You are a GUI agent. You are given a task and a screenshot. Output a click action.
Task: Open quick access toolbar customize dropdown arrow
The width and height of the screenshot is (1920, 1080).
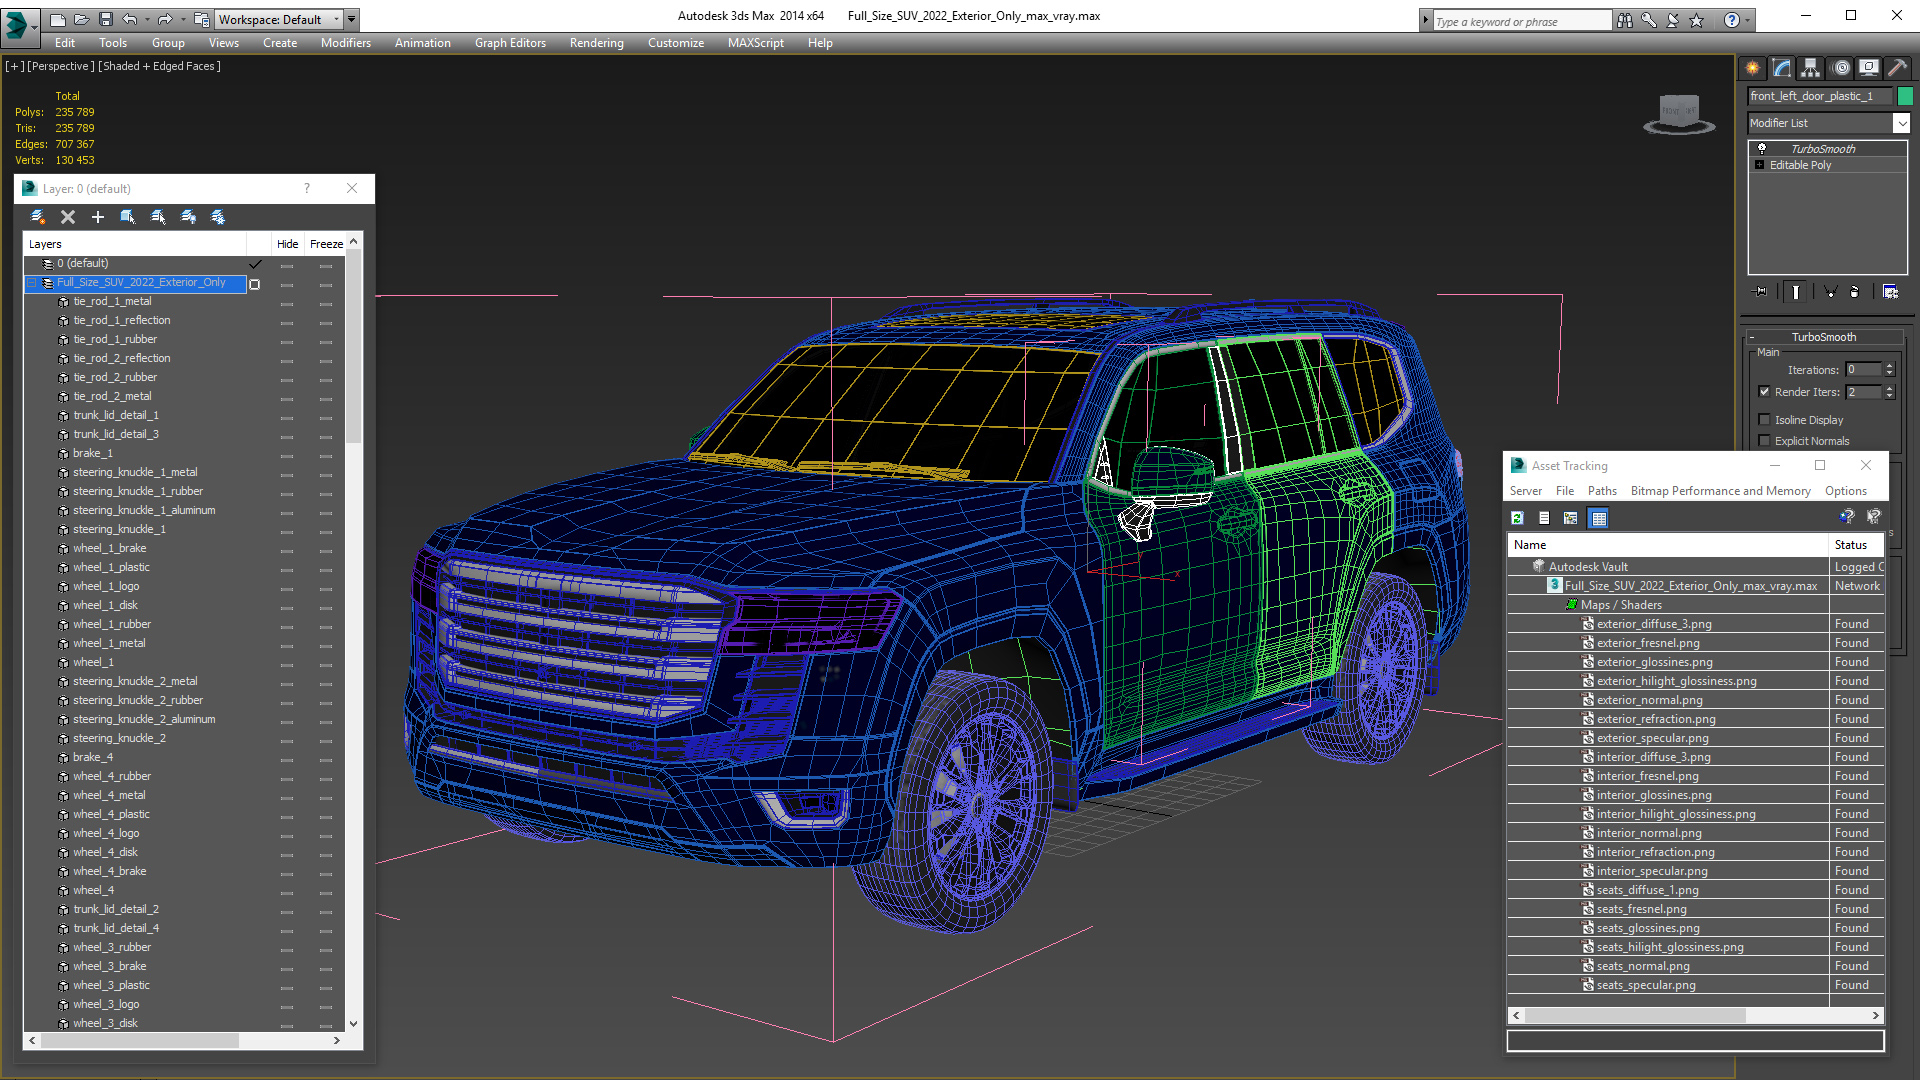(x=352, y=19)
